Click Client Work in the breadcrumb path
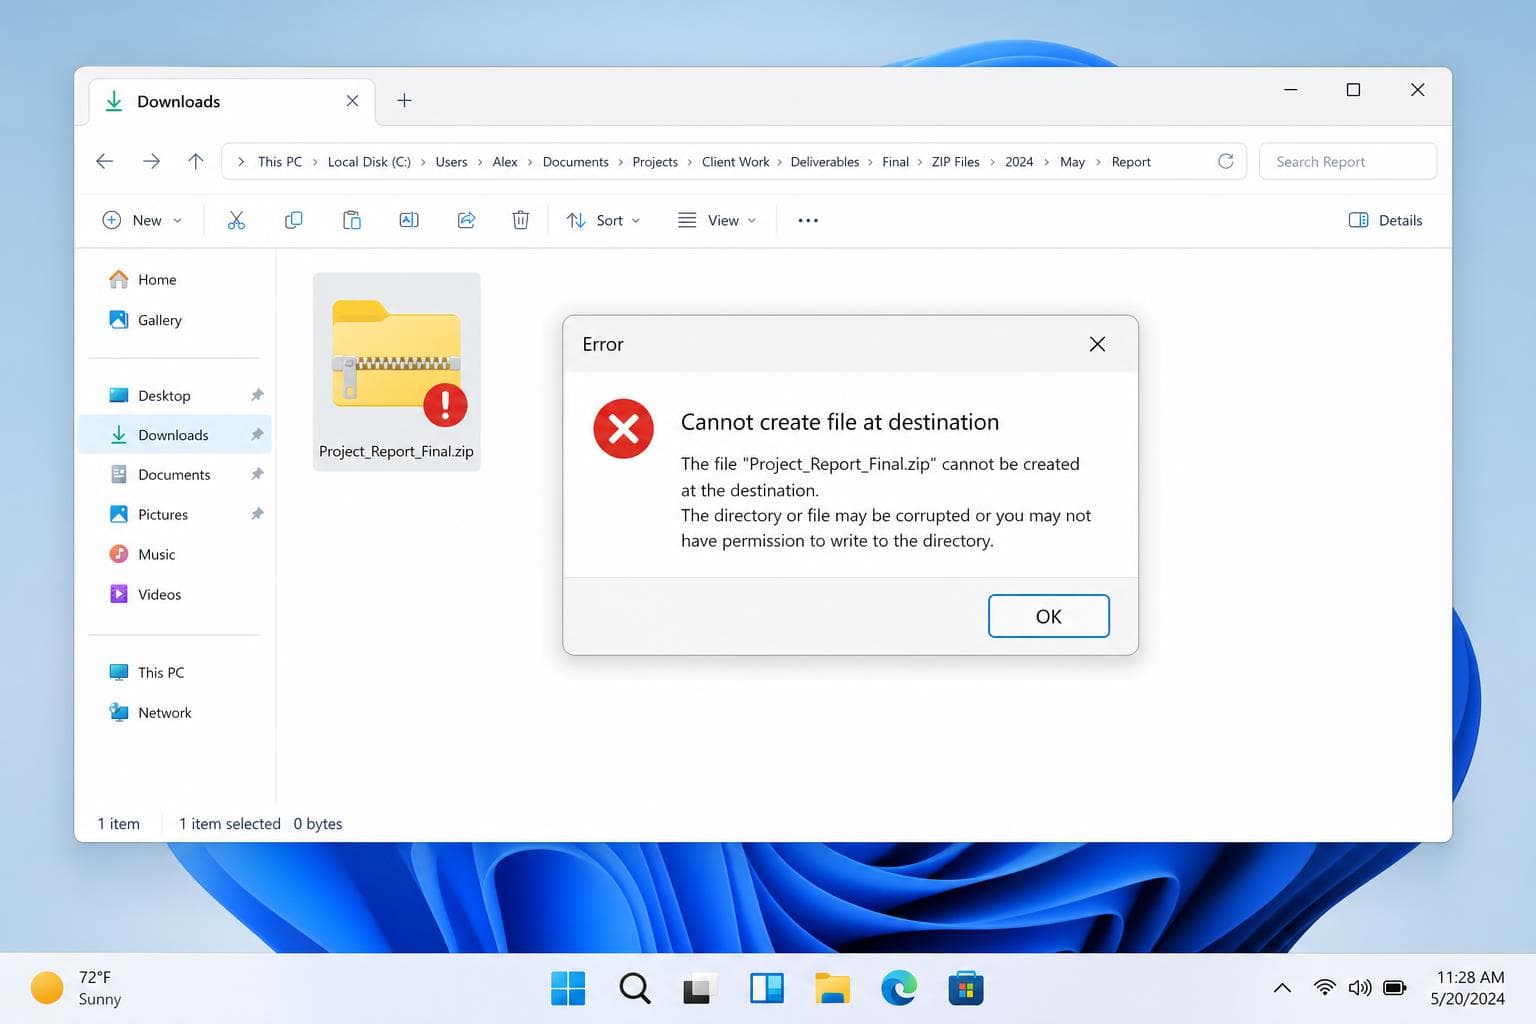Viewport: 1536px width, 1024px height. [x=735, y=161]
